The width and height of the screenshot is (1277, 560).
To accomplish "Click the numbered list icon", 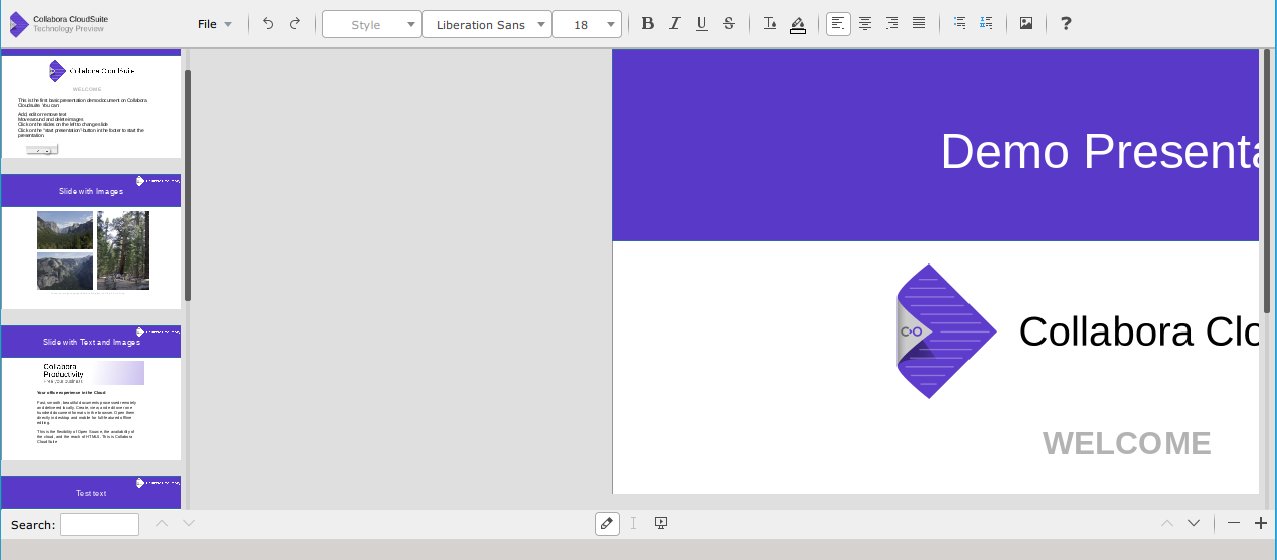I will (x=986, y=24).
